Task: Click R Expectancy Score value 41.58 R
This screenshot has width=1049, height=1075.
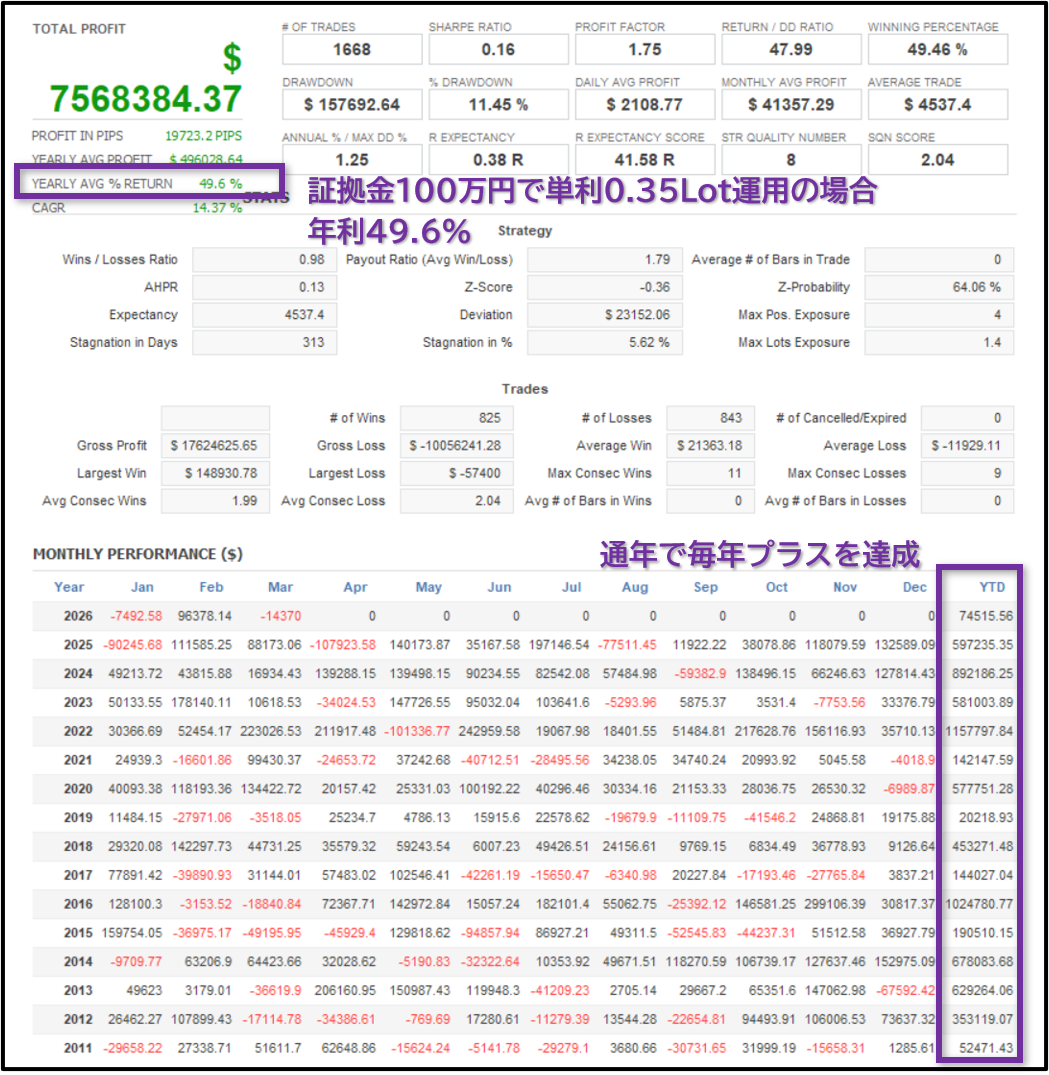Action: click(x=644, y=160)
